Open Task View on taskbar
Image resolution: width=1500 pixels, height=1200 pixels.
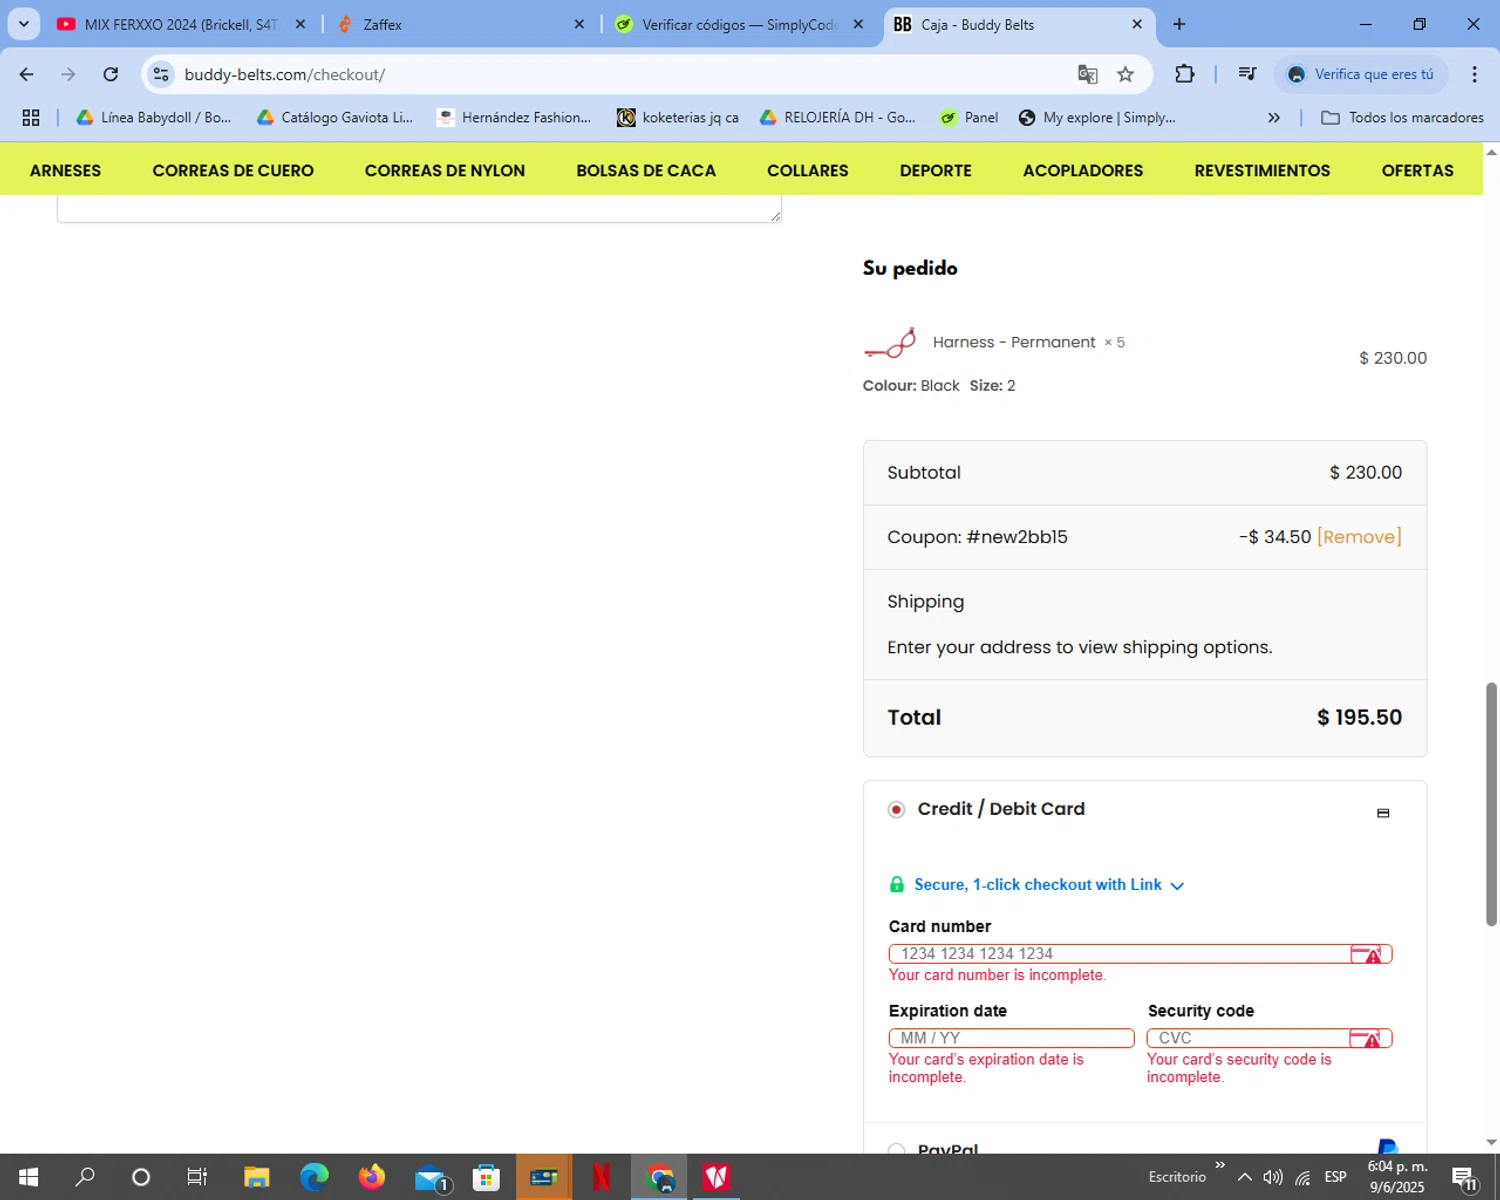[197, 1177]
